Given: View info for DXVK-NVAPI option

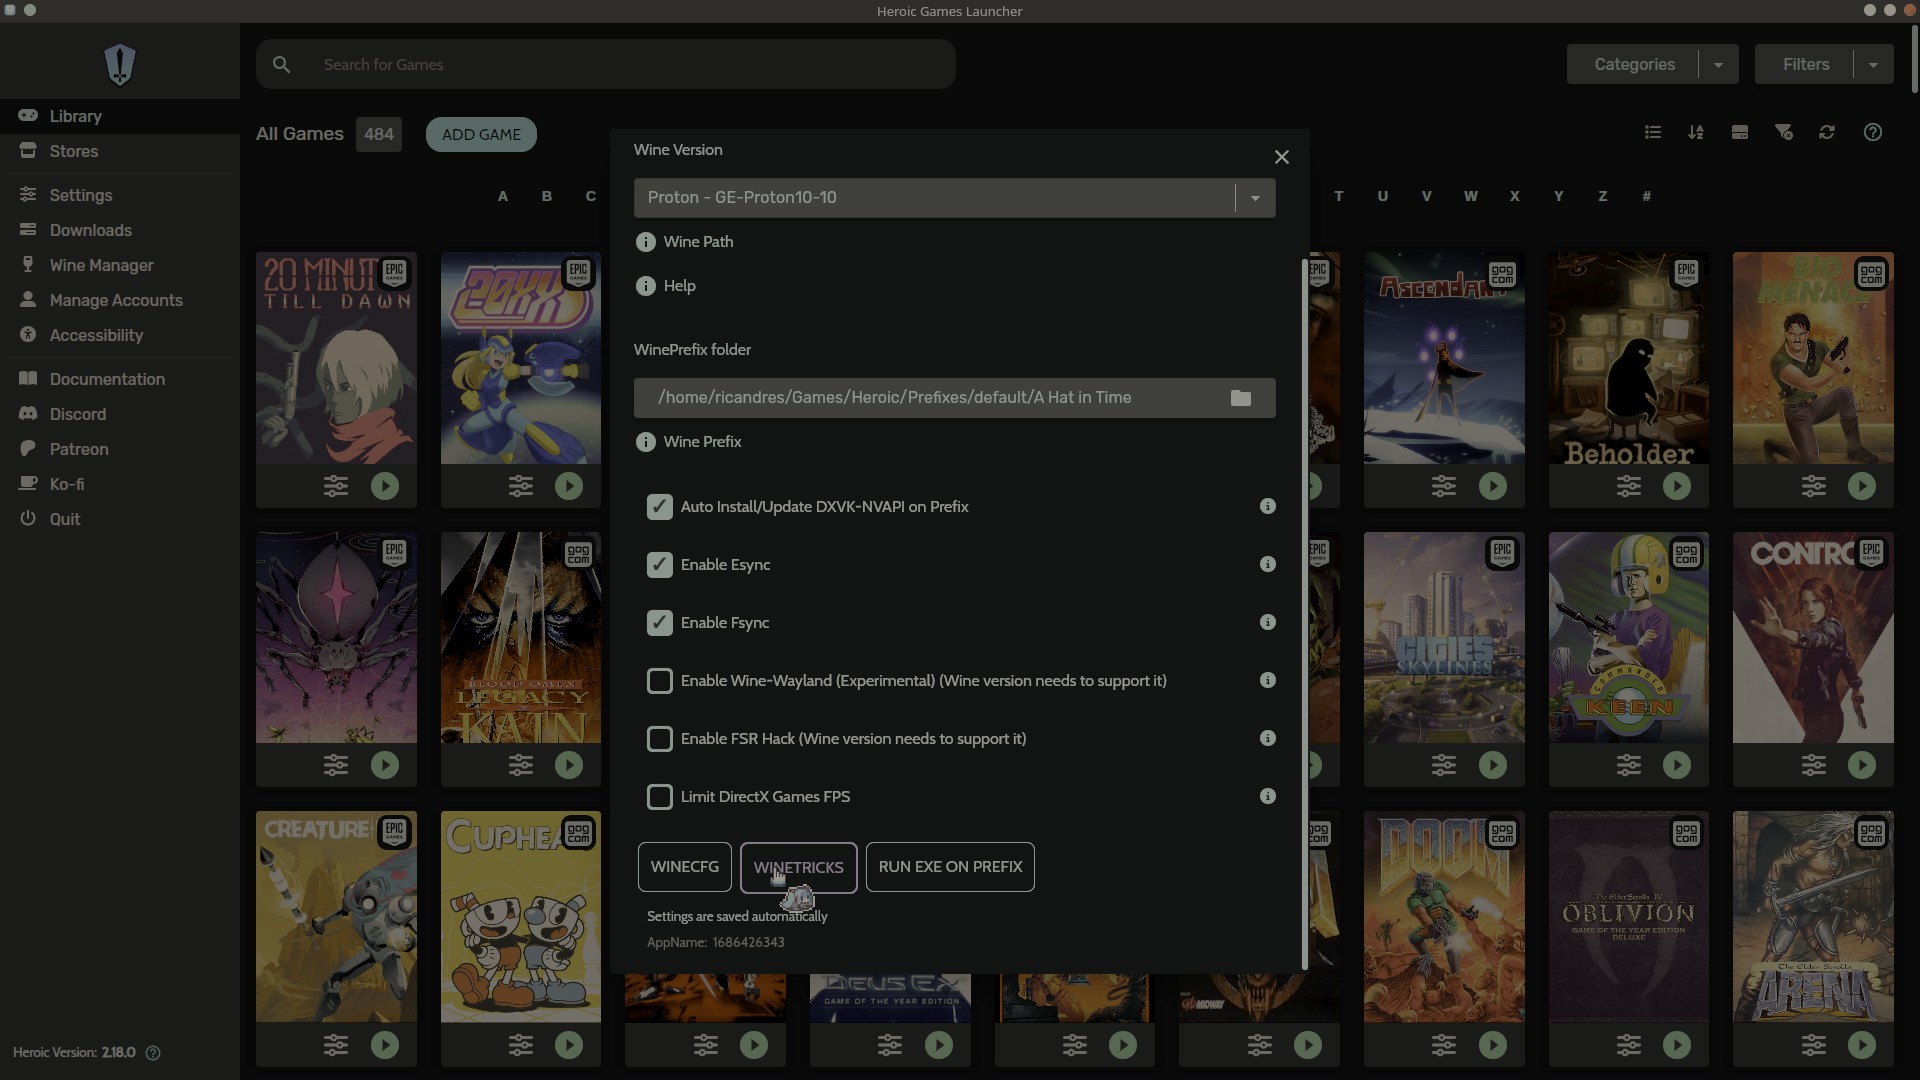Looking at the screenshot, I should click(1268, 506).
